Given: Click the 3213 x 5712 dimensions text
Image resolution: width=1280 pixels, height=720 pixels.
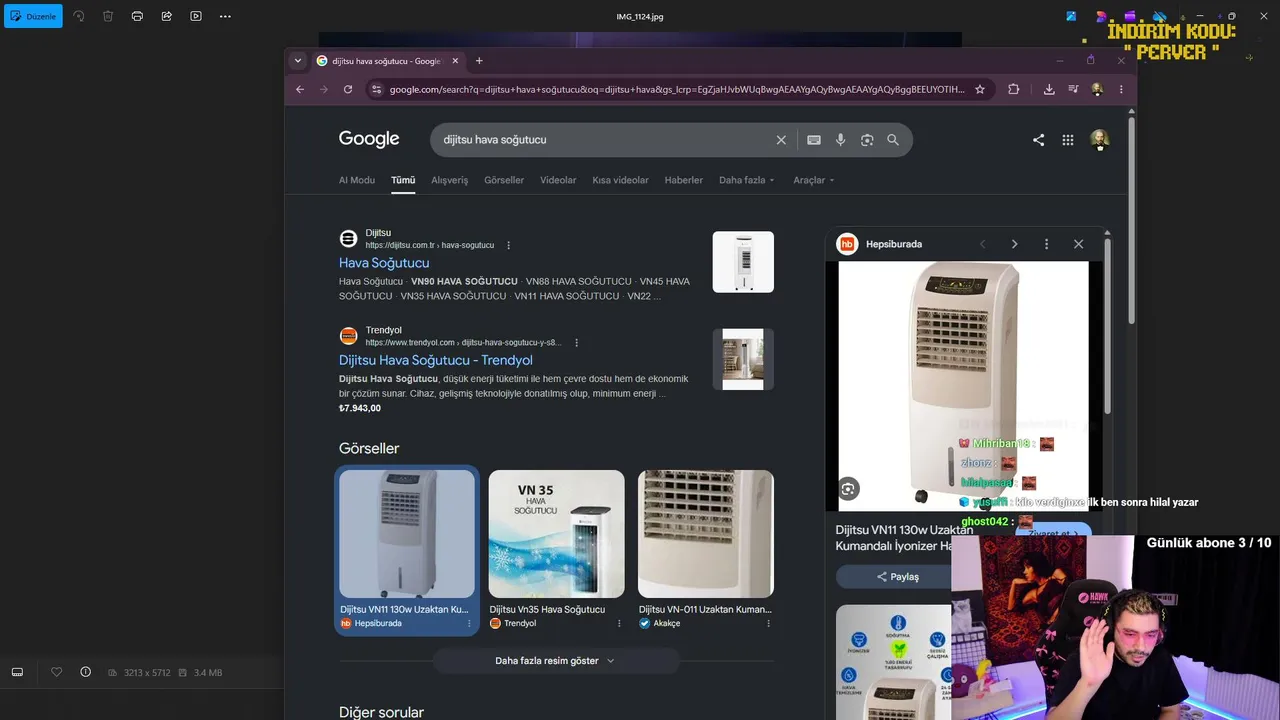Looking at the screenshot, I should (145, 673).
